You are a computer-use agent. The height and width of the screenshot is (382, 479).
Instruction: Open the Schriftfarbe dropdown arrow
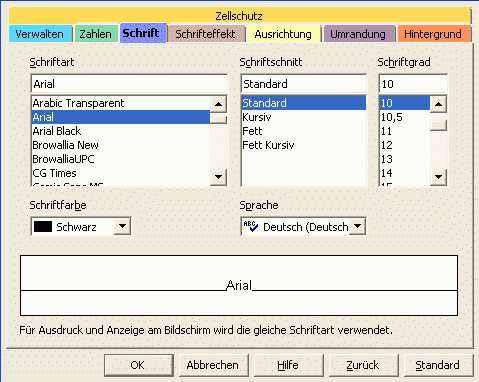pos(122,226)
